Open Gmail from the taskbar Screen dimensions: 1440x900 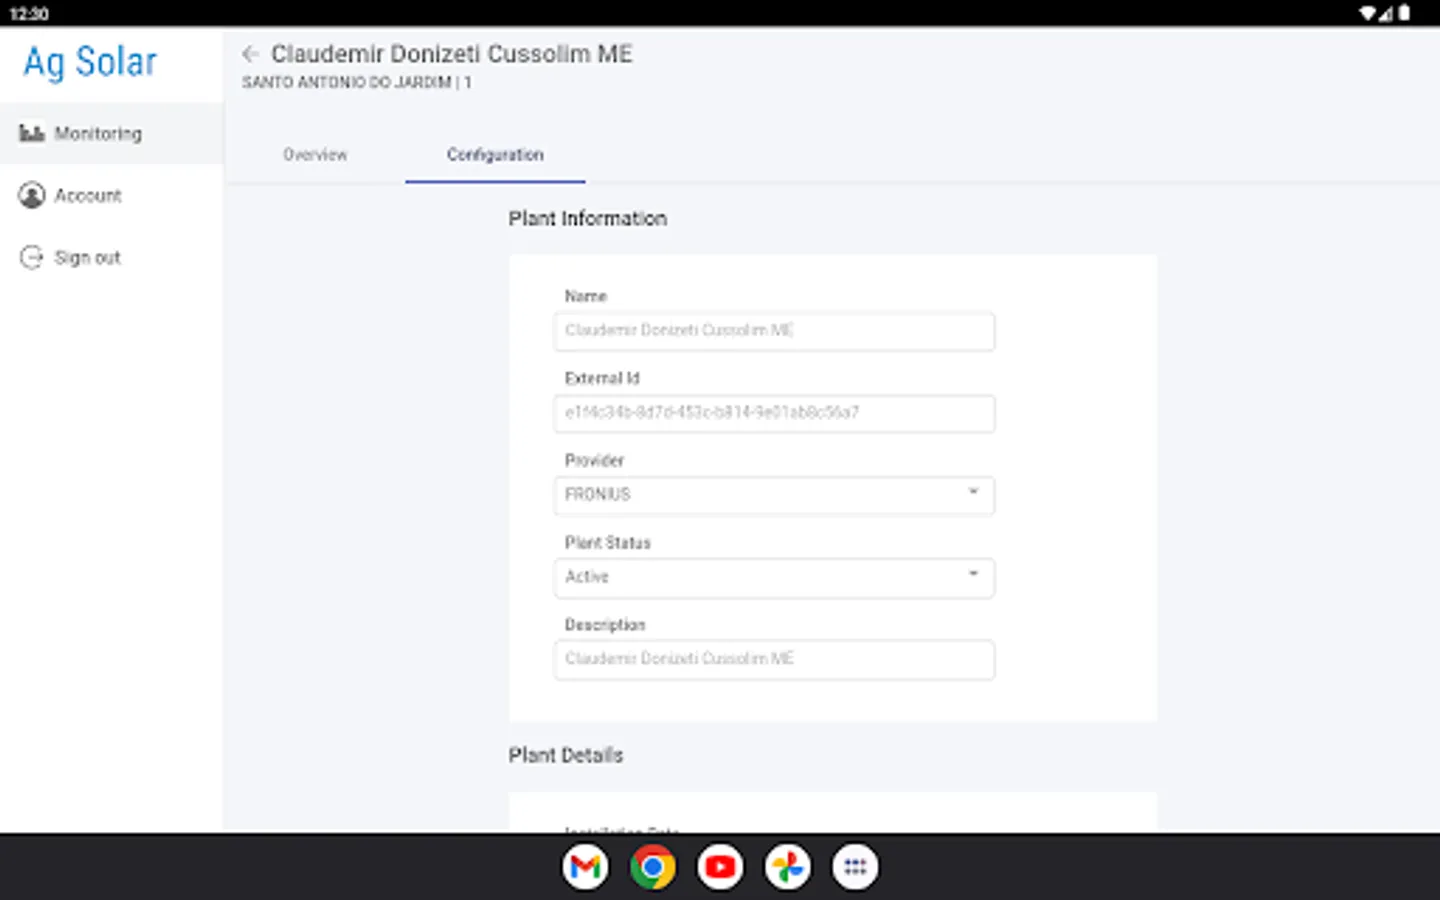[585, 867]
